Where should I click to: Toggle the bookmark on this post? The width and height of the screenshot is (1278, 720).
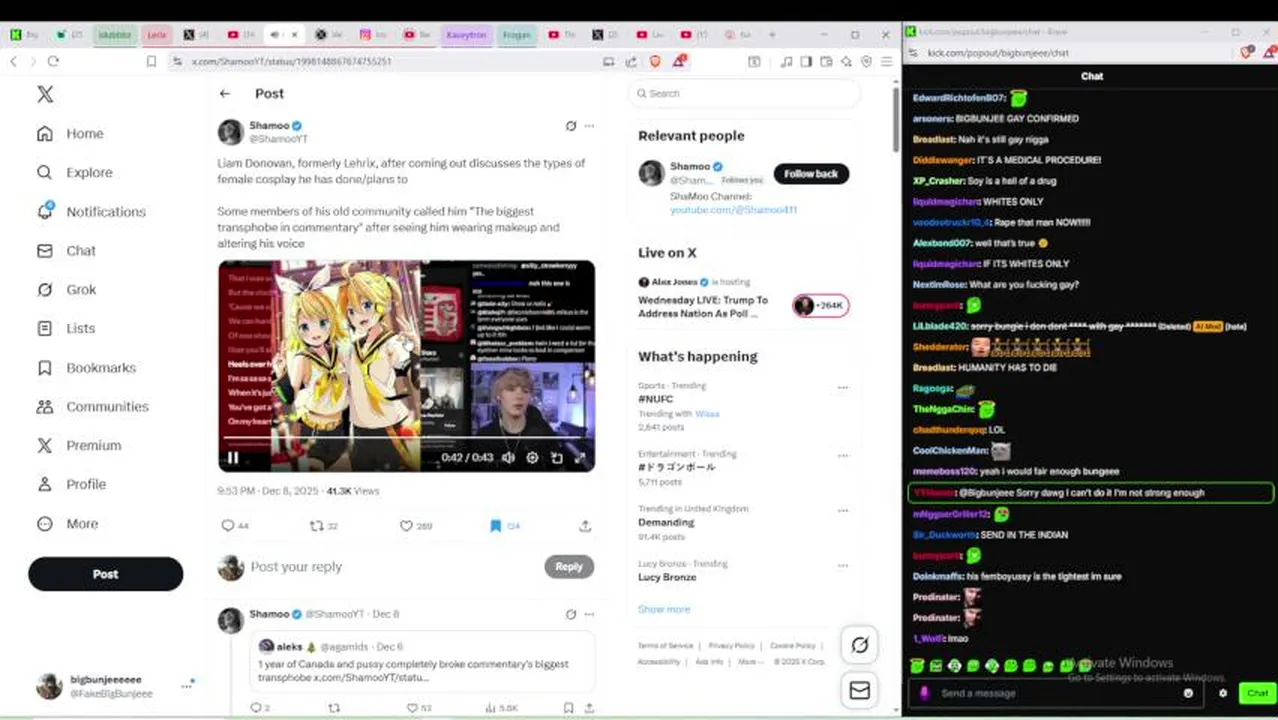pos(495,525)
